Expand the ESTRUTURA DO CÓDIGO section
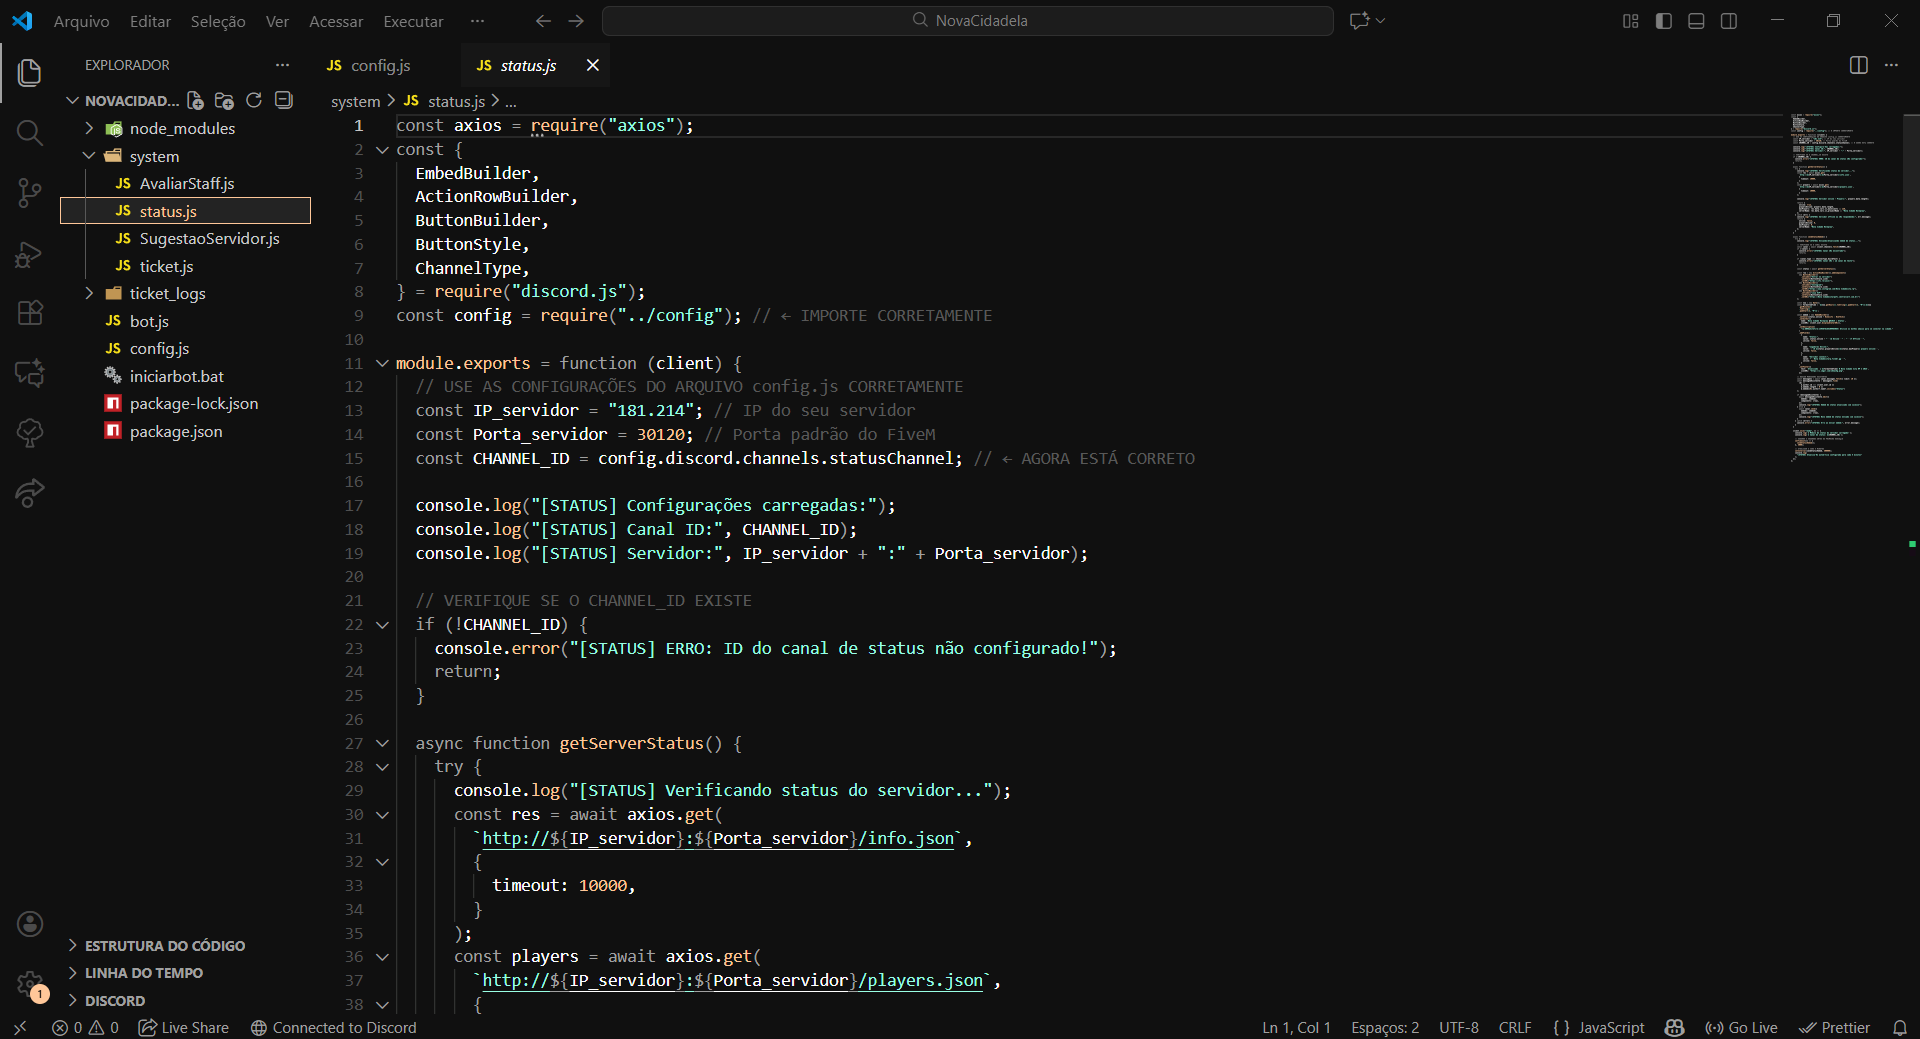This screenshot has height=1039, width=1920. click(x=164, y=946)
